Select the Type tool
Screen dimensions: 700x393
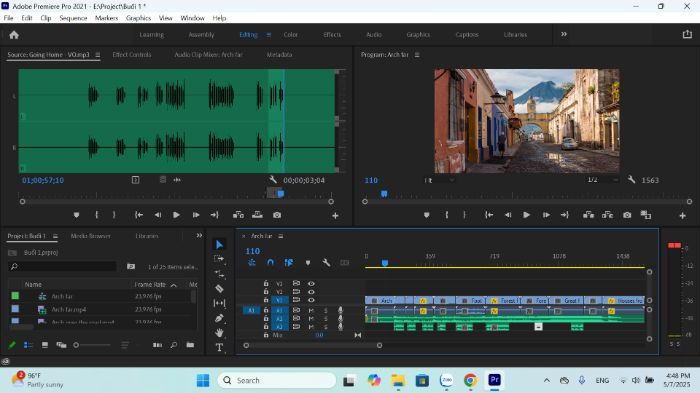click(x=219, y=347)
